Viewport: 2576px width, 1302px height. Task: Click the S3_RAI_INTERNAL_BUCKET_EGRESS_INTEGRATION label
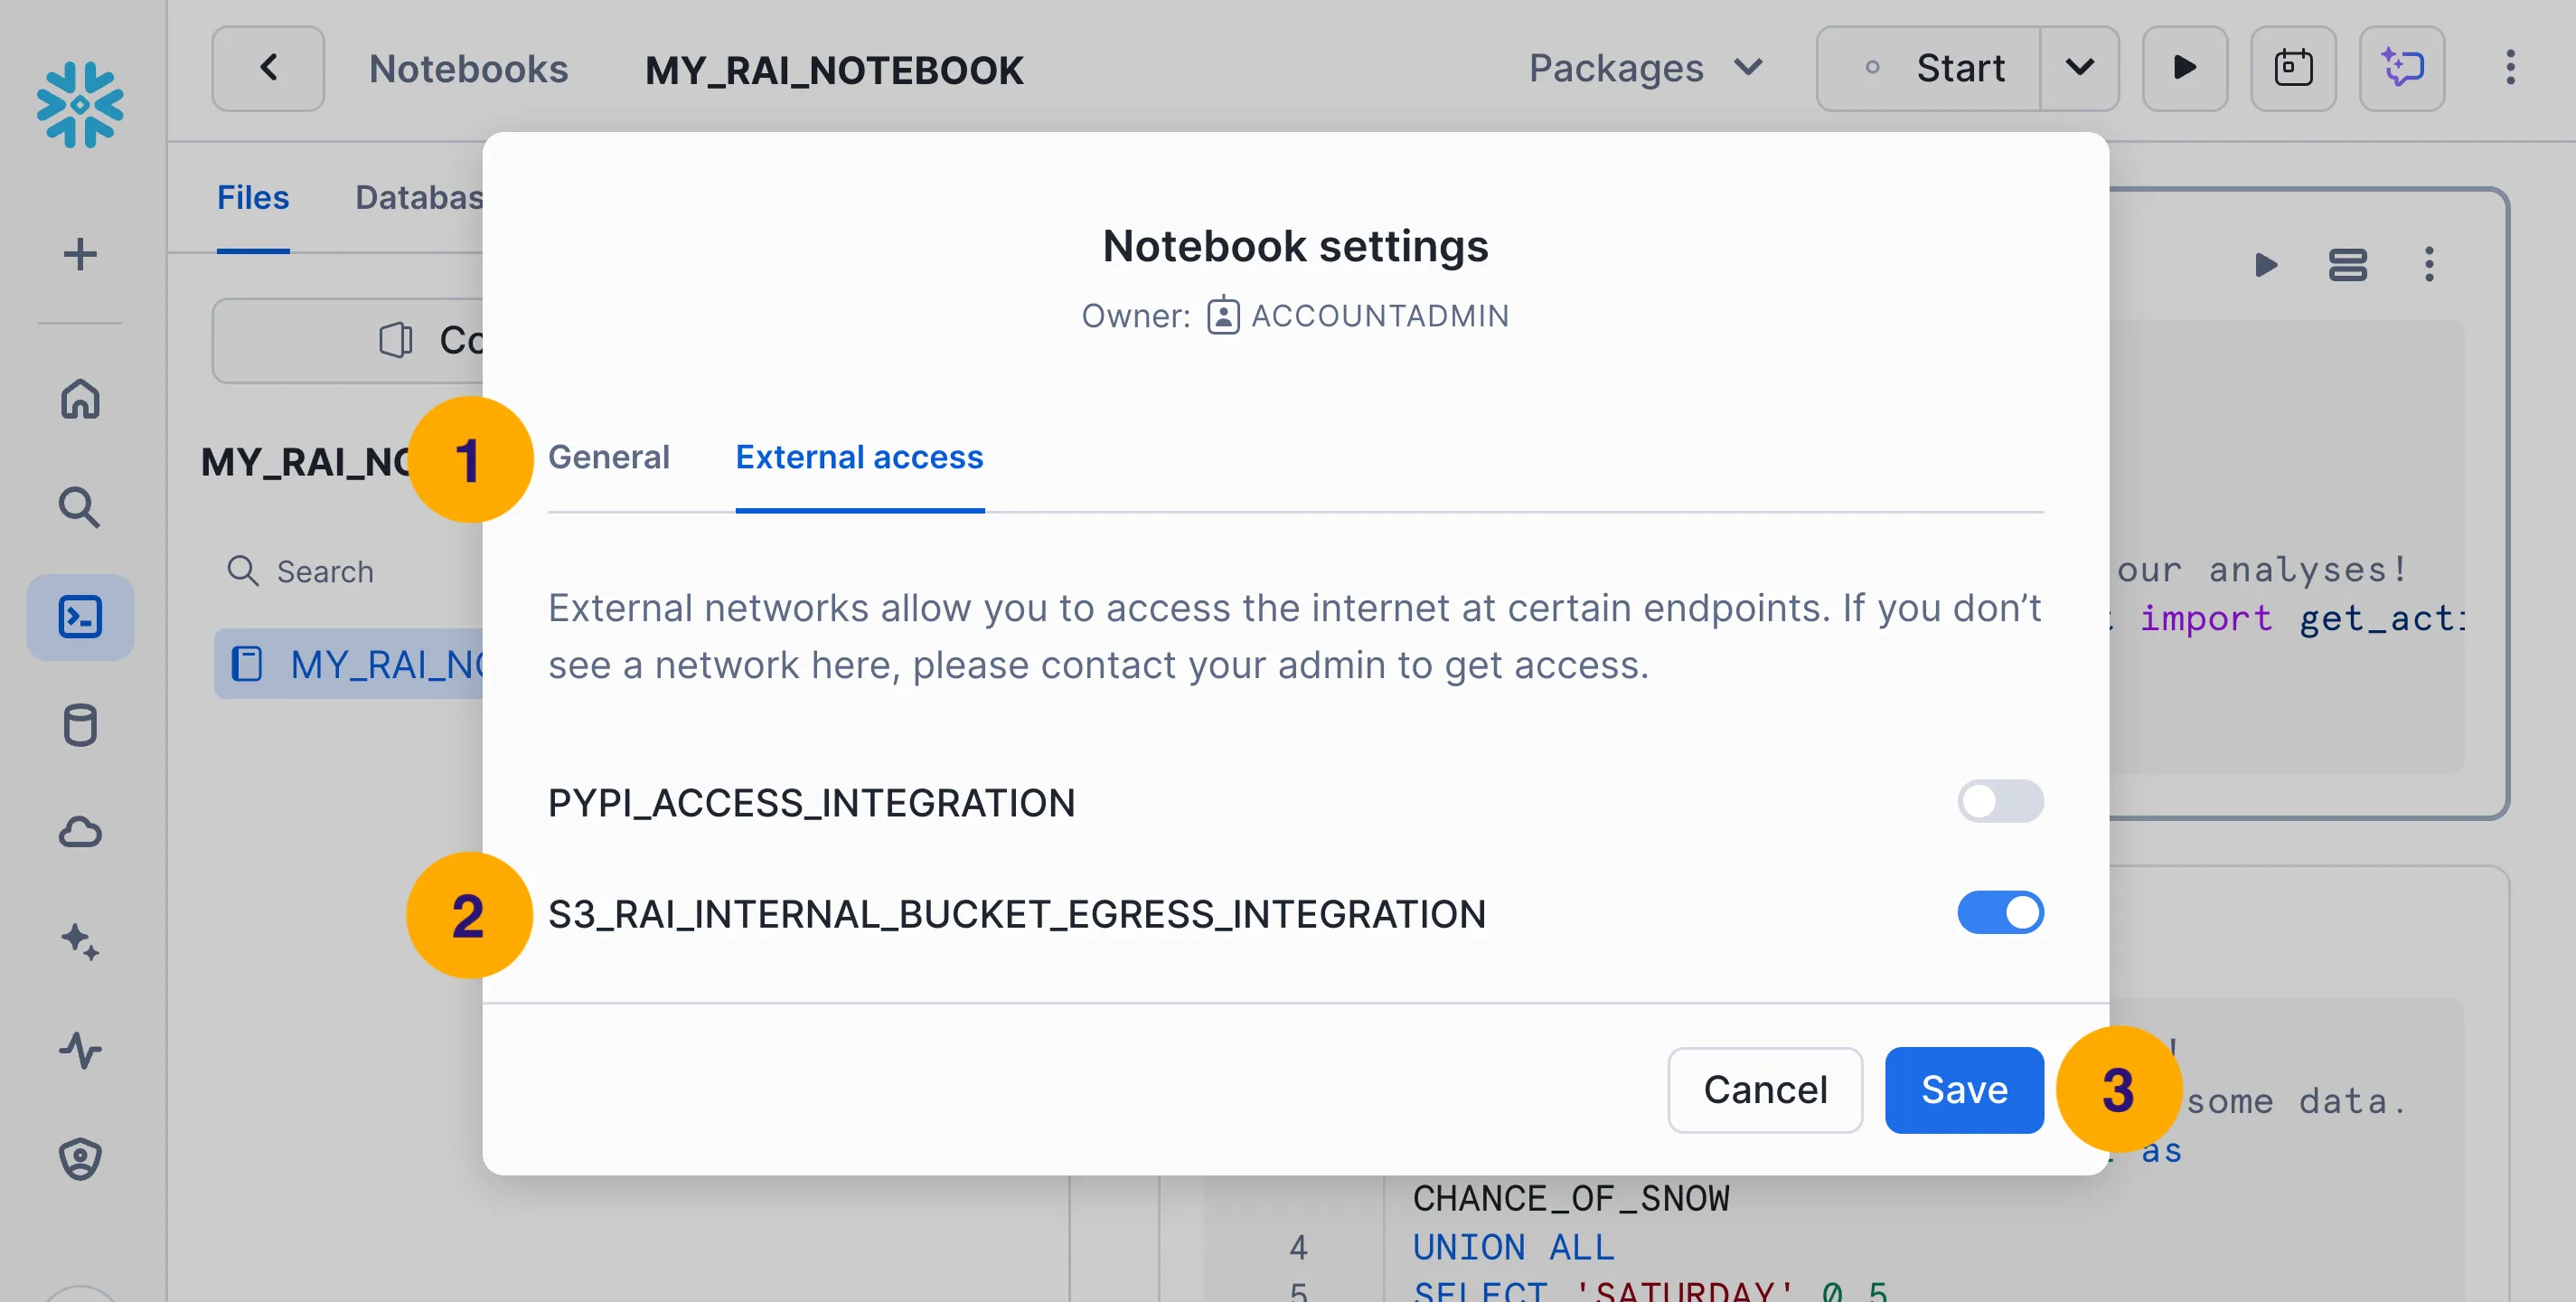1017,913
